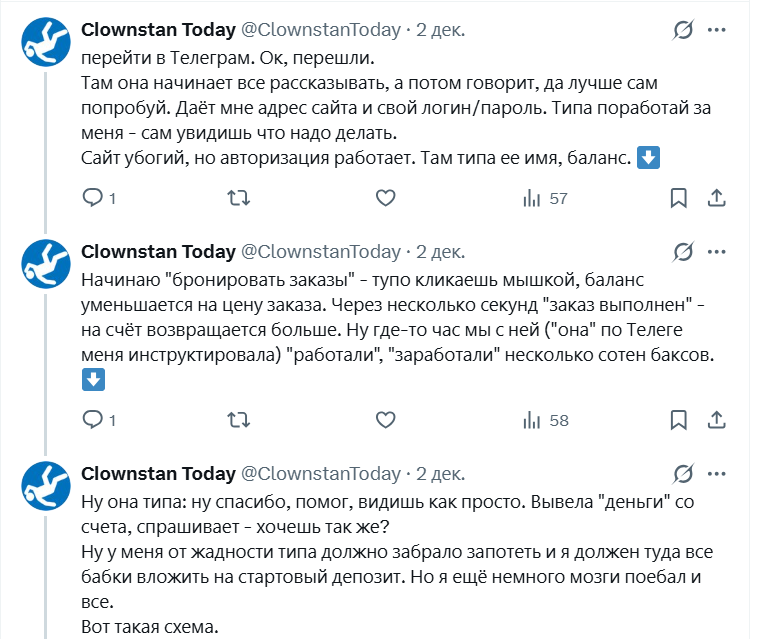The image size is (762, 639).
Task: Open more options on third tweet
Action: pos(716,473)
